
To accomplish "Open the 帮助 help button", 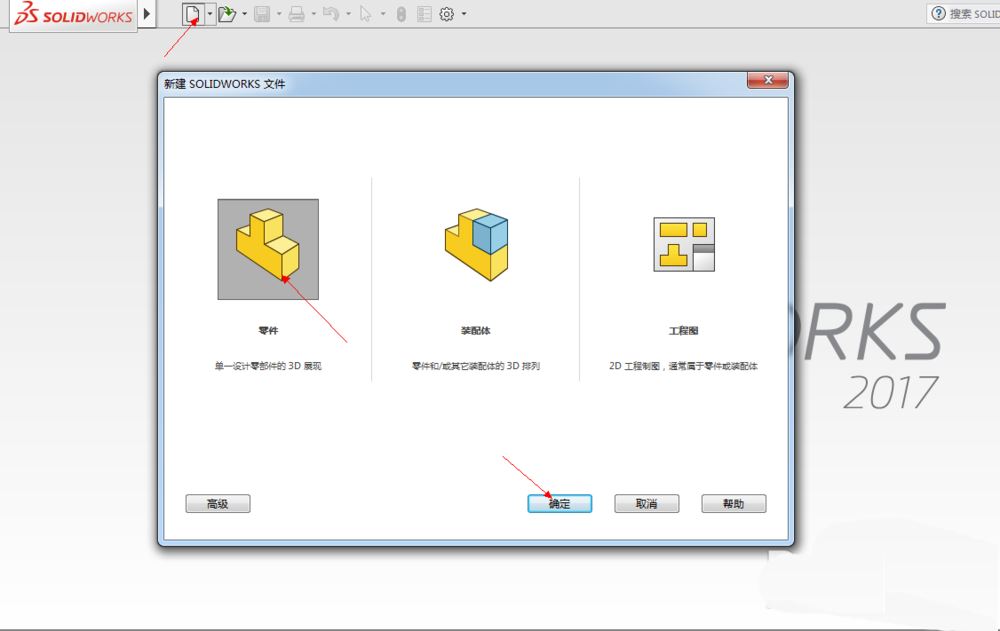I will tap(734, 503).
